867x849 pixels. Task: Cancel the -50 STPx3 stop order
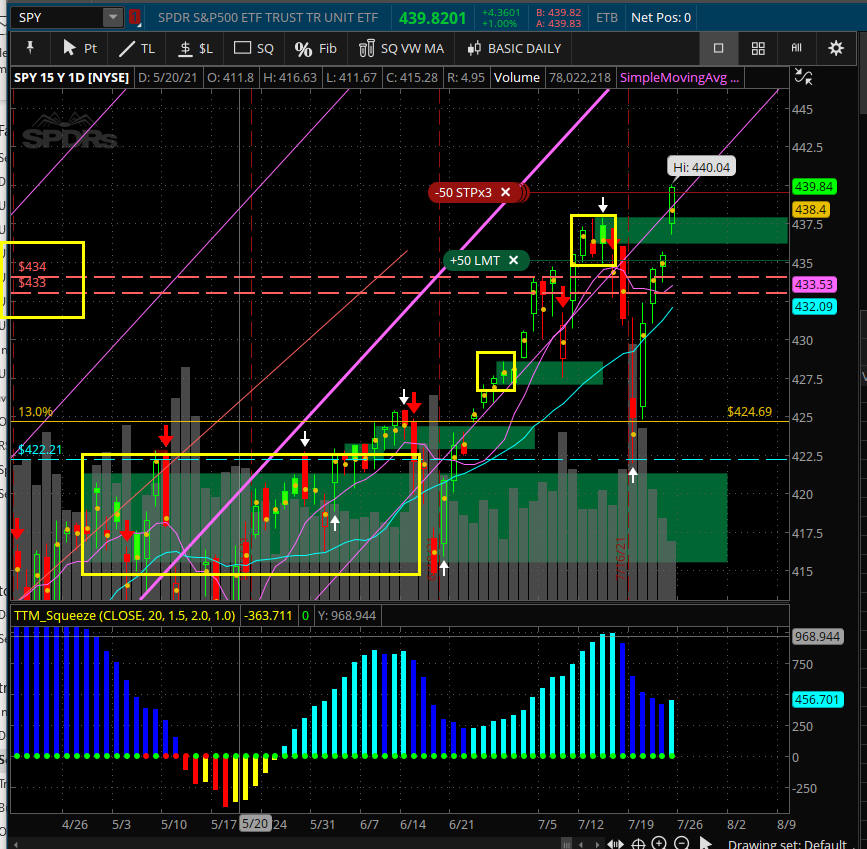click(x=506, y=192)
